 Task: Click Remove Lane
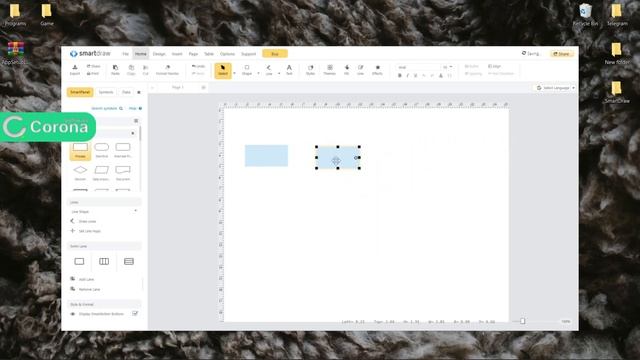coord(85,289)
